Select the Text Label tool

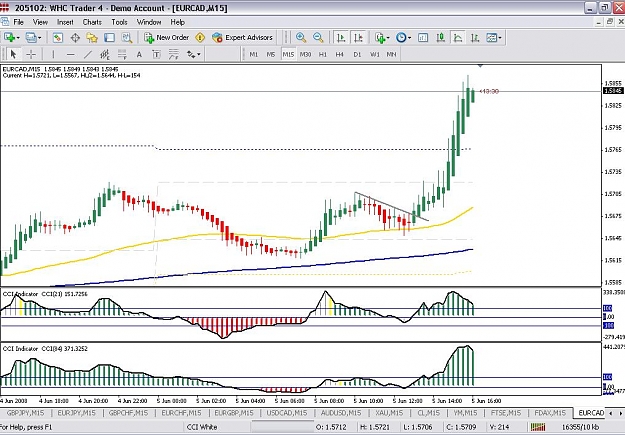click(156, 54)
